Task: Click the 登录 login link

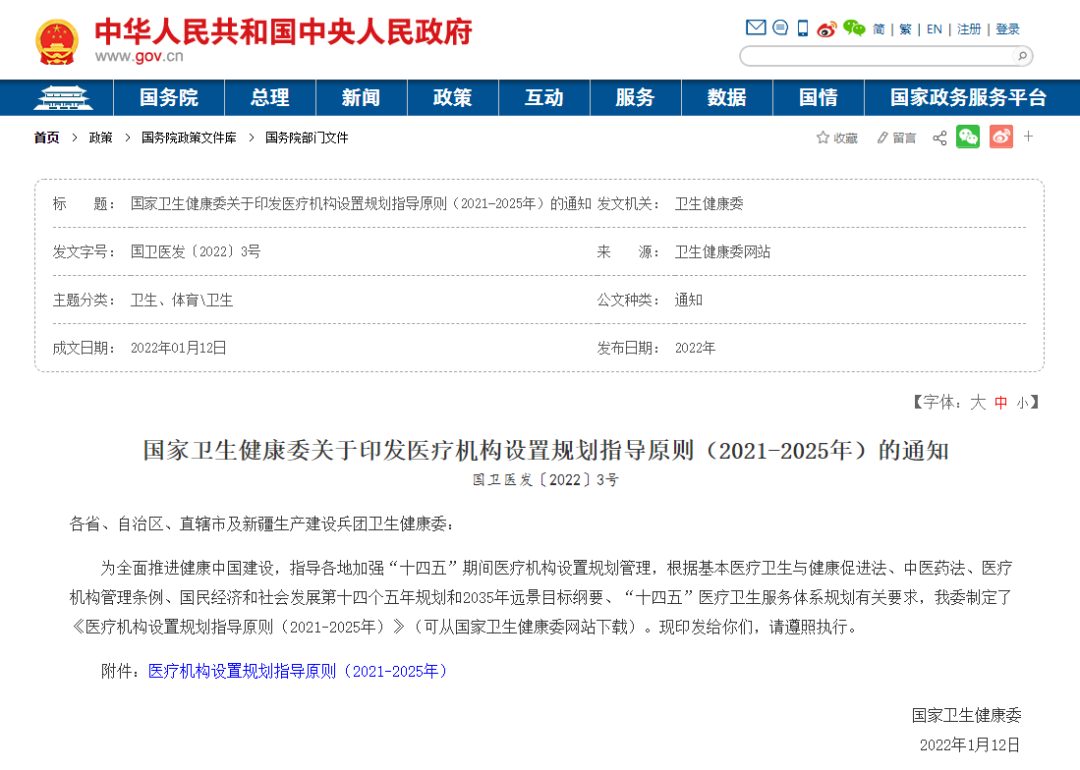Action: click(x=1007, y=29)
